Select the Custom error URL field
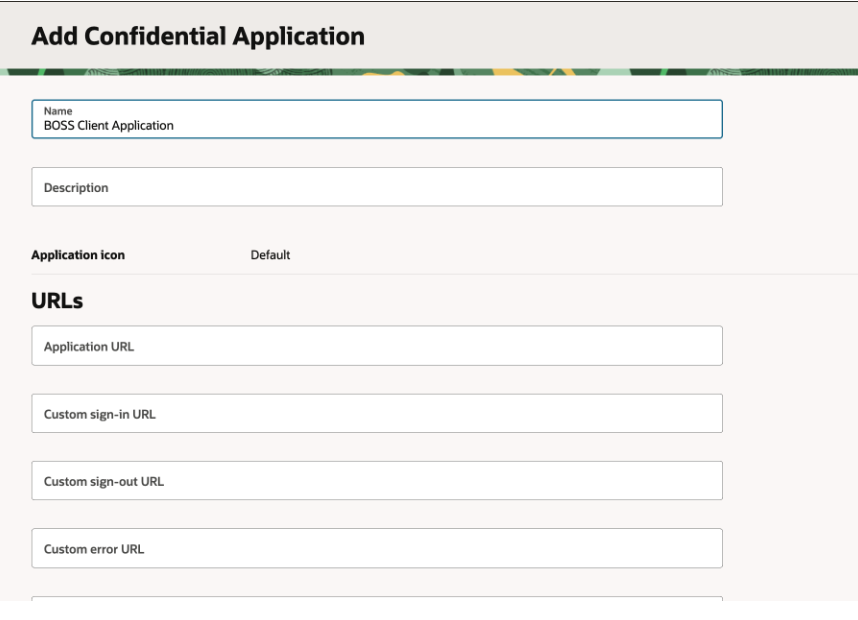This screenshot has width=858, height=620. tap(376, 548)
